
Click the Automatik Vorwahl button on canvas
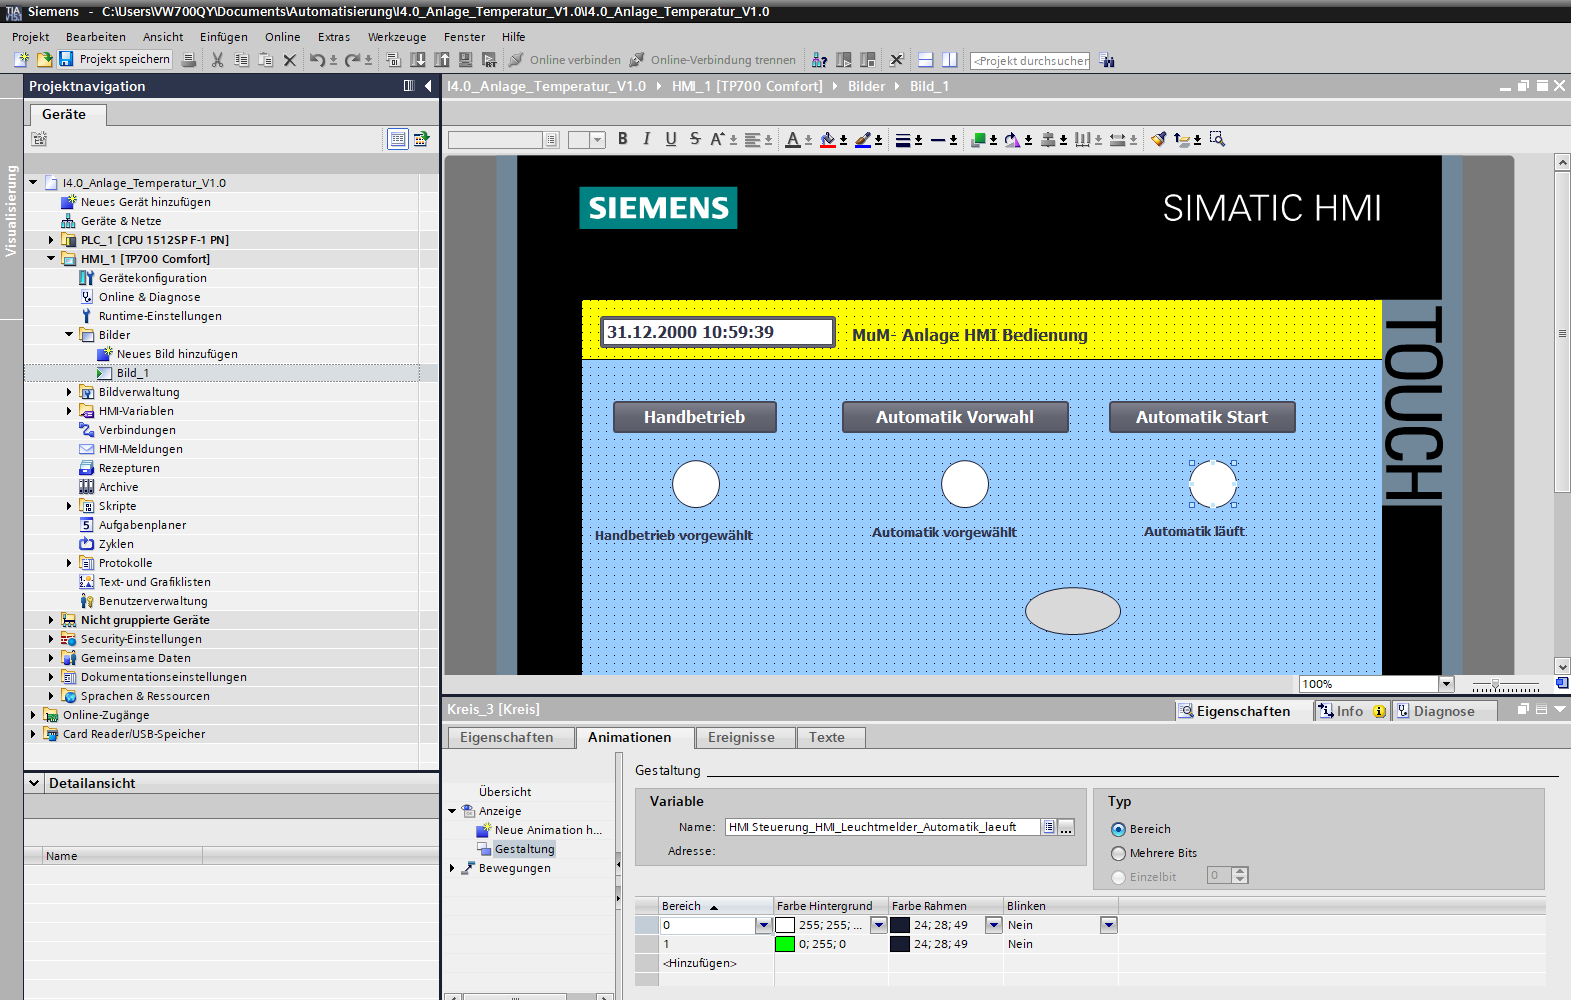[x=955, y=417]
